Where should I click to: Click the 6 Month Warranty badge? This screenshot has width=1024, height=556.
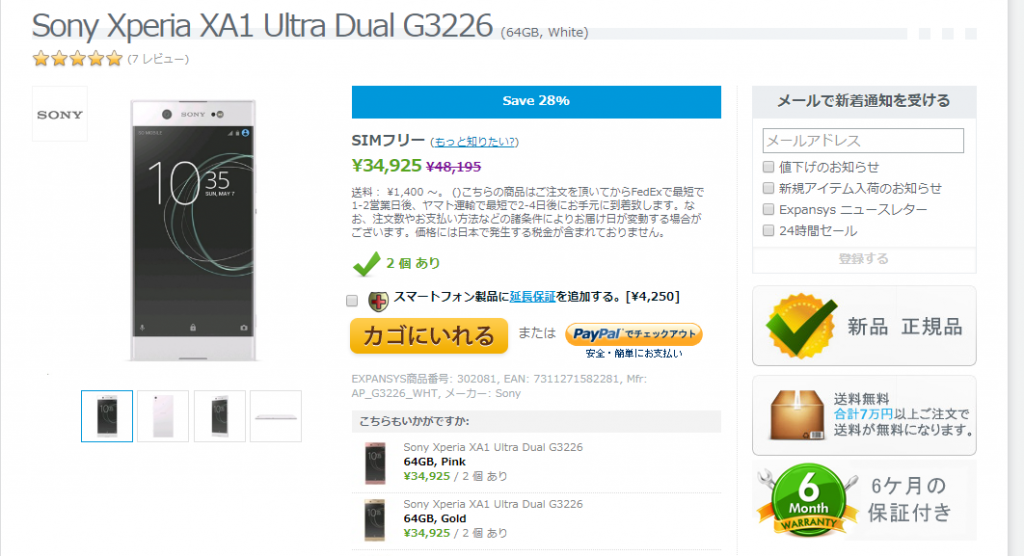point(808,500)
